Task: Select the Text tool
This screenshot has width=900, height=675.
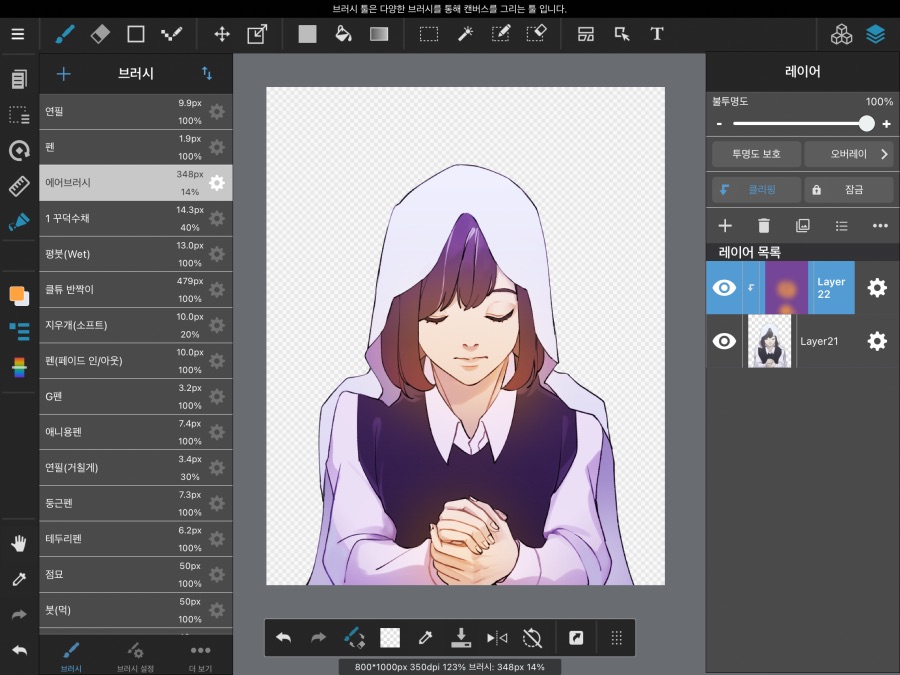Action: (657, 33)
